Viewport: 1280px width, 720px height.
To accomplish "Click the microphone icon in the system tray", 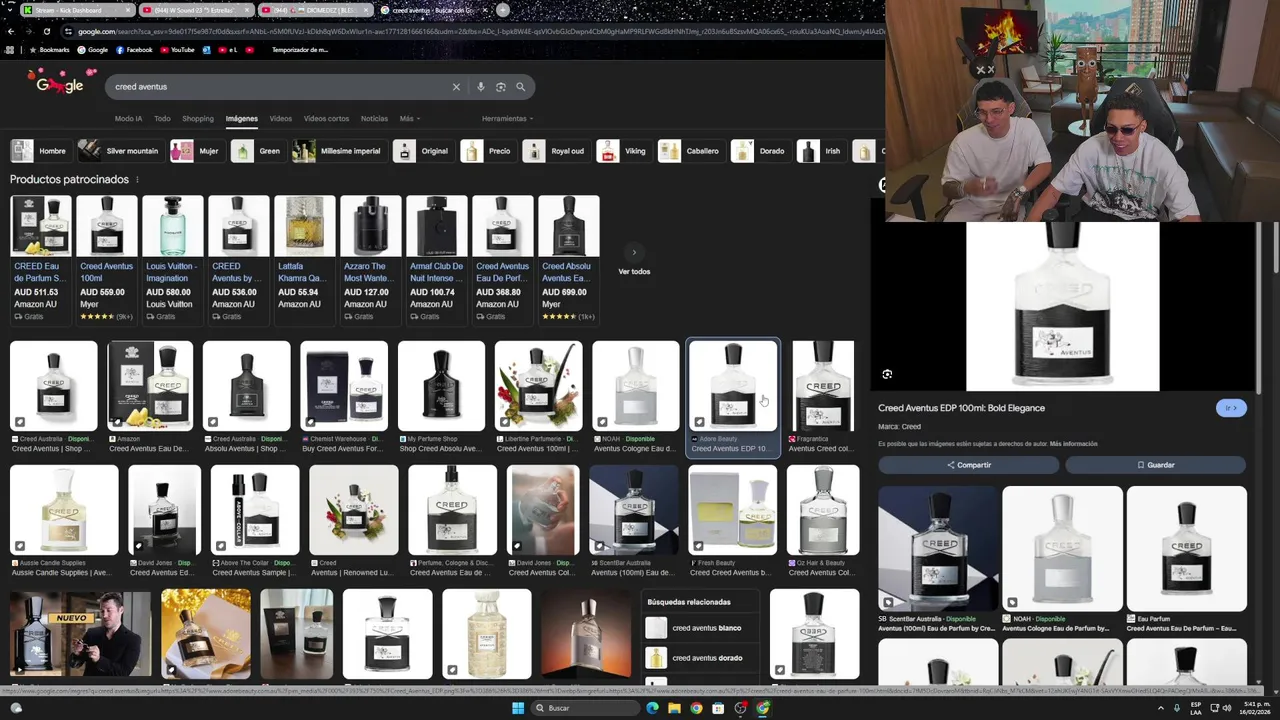I will pos(1175,708).
